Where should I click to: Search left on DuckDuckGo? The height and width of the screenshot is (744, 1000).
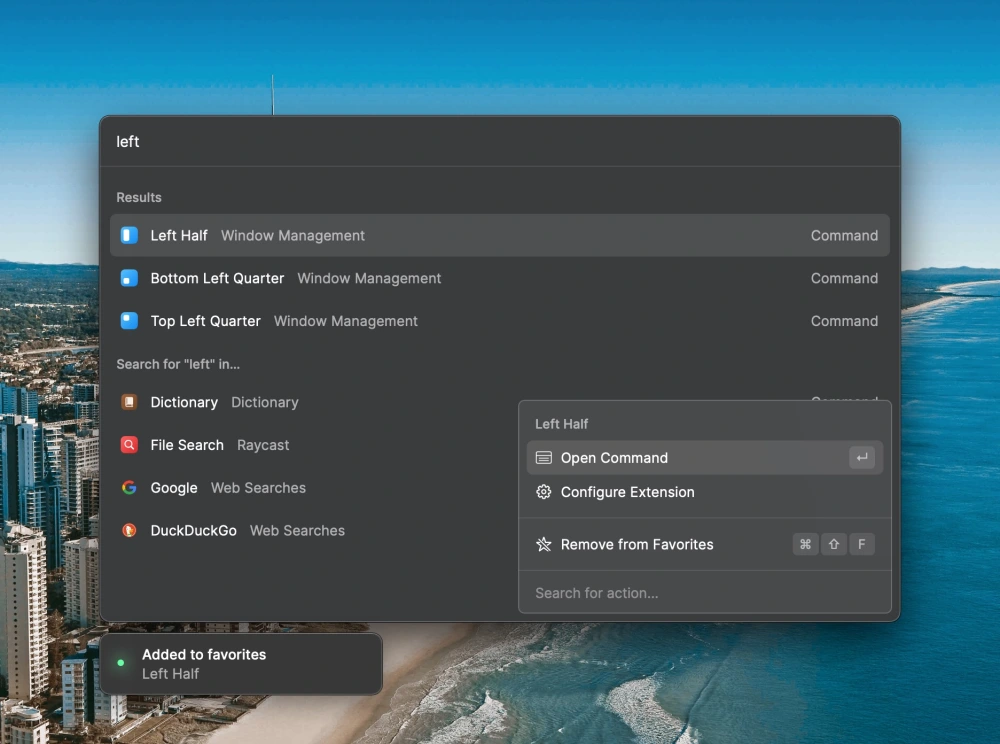pos(312,530)
